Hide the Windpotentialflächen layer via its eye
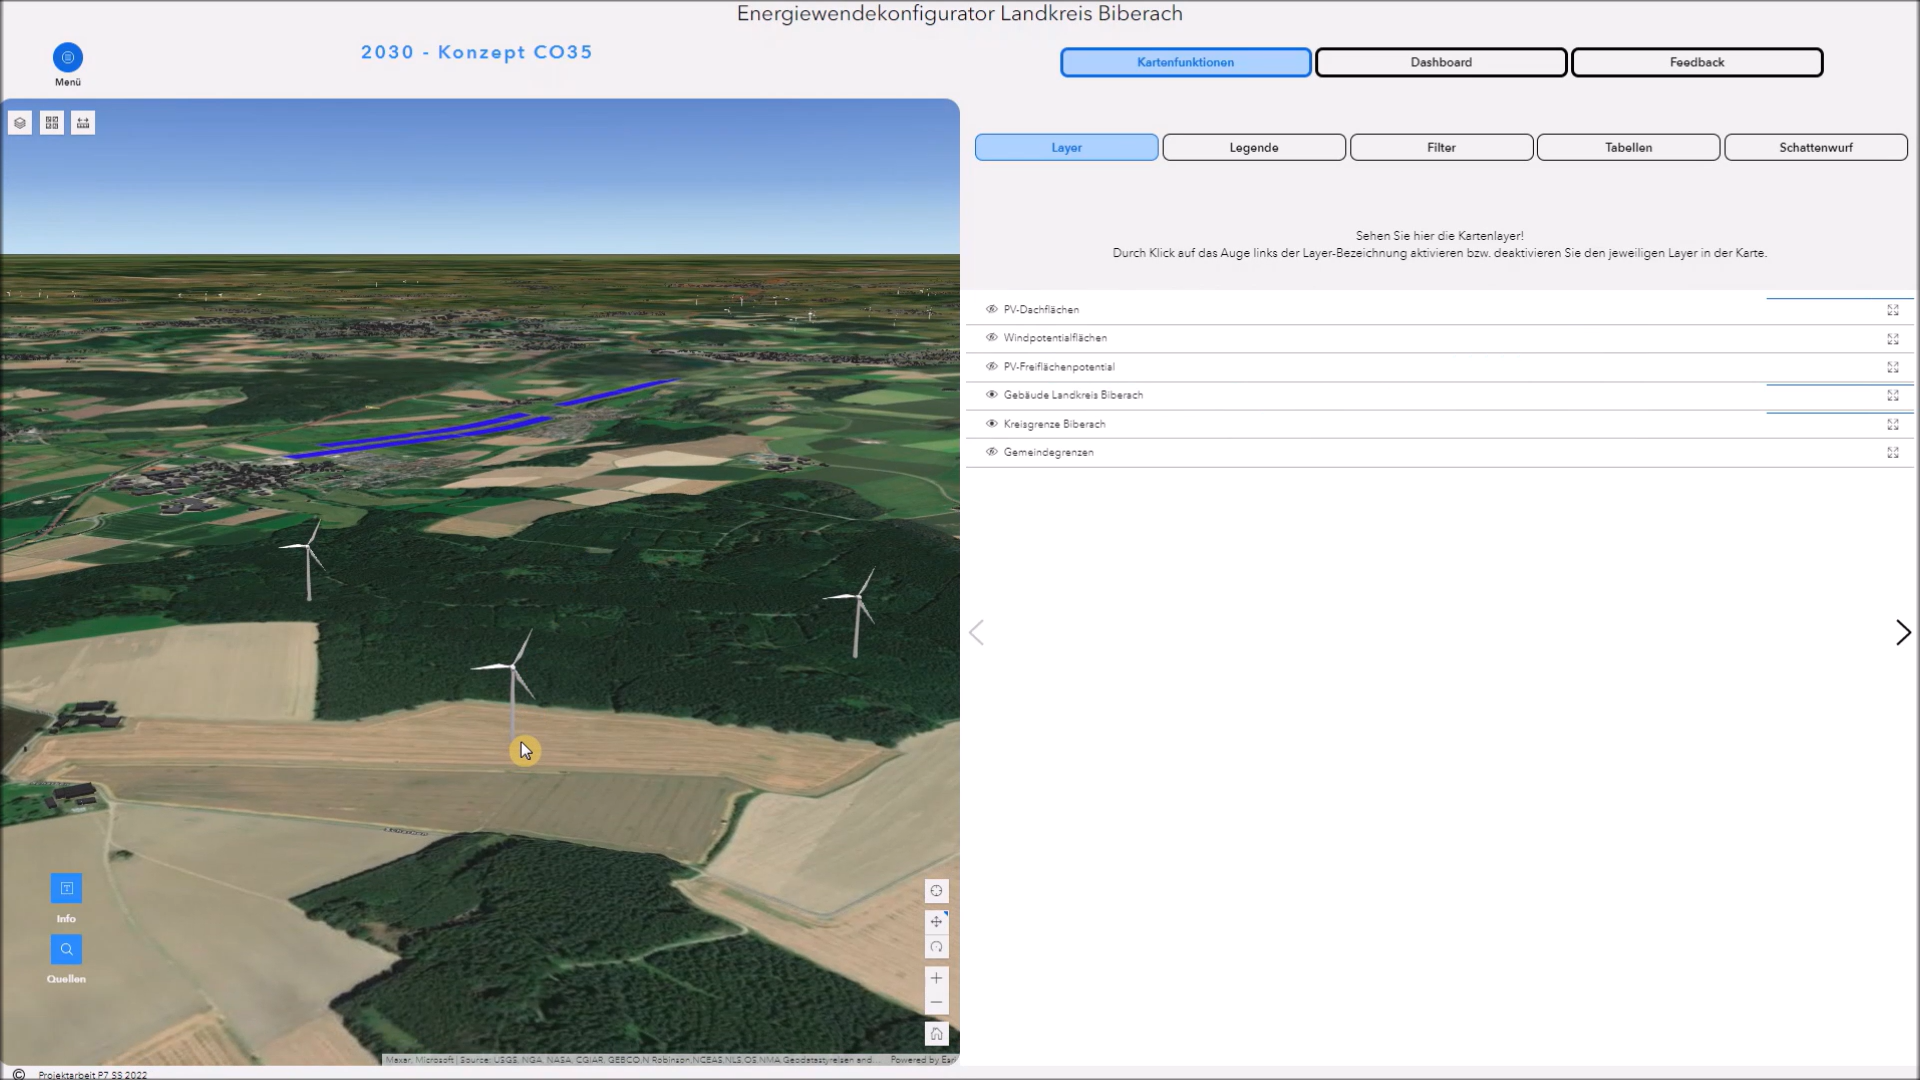The height and width of the screenshot is (1080, 1920). (x=991, y=338)
